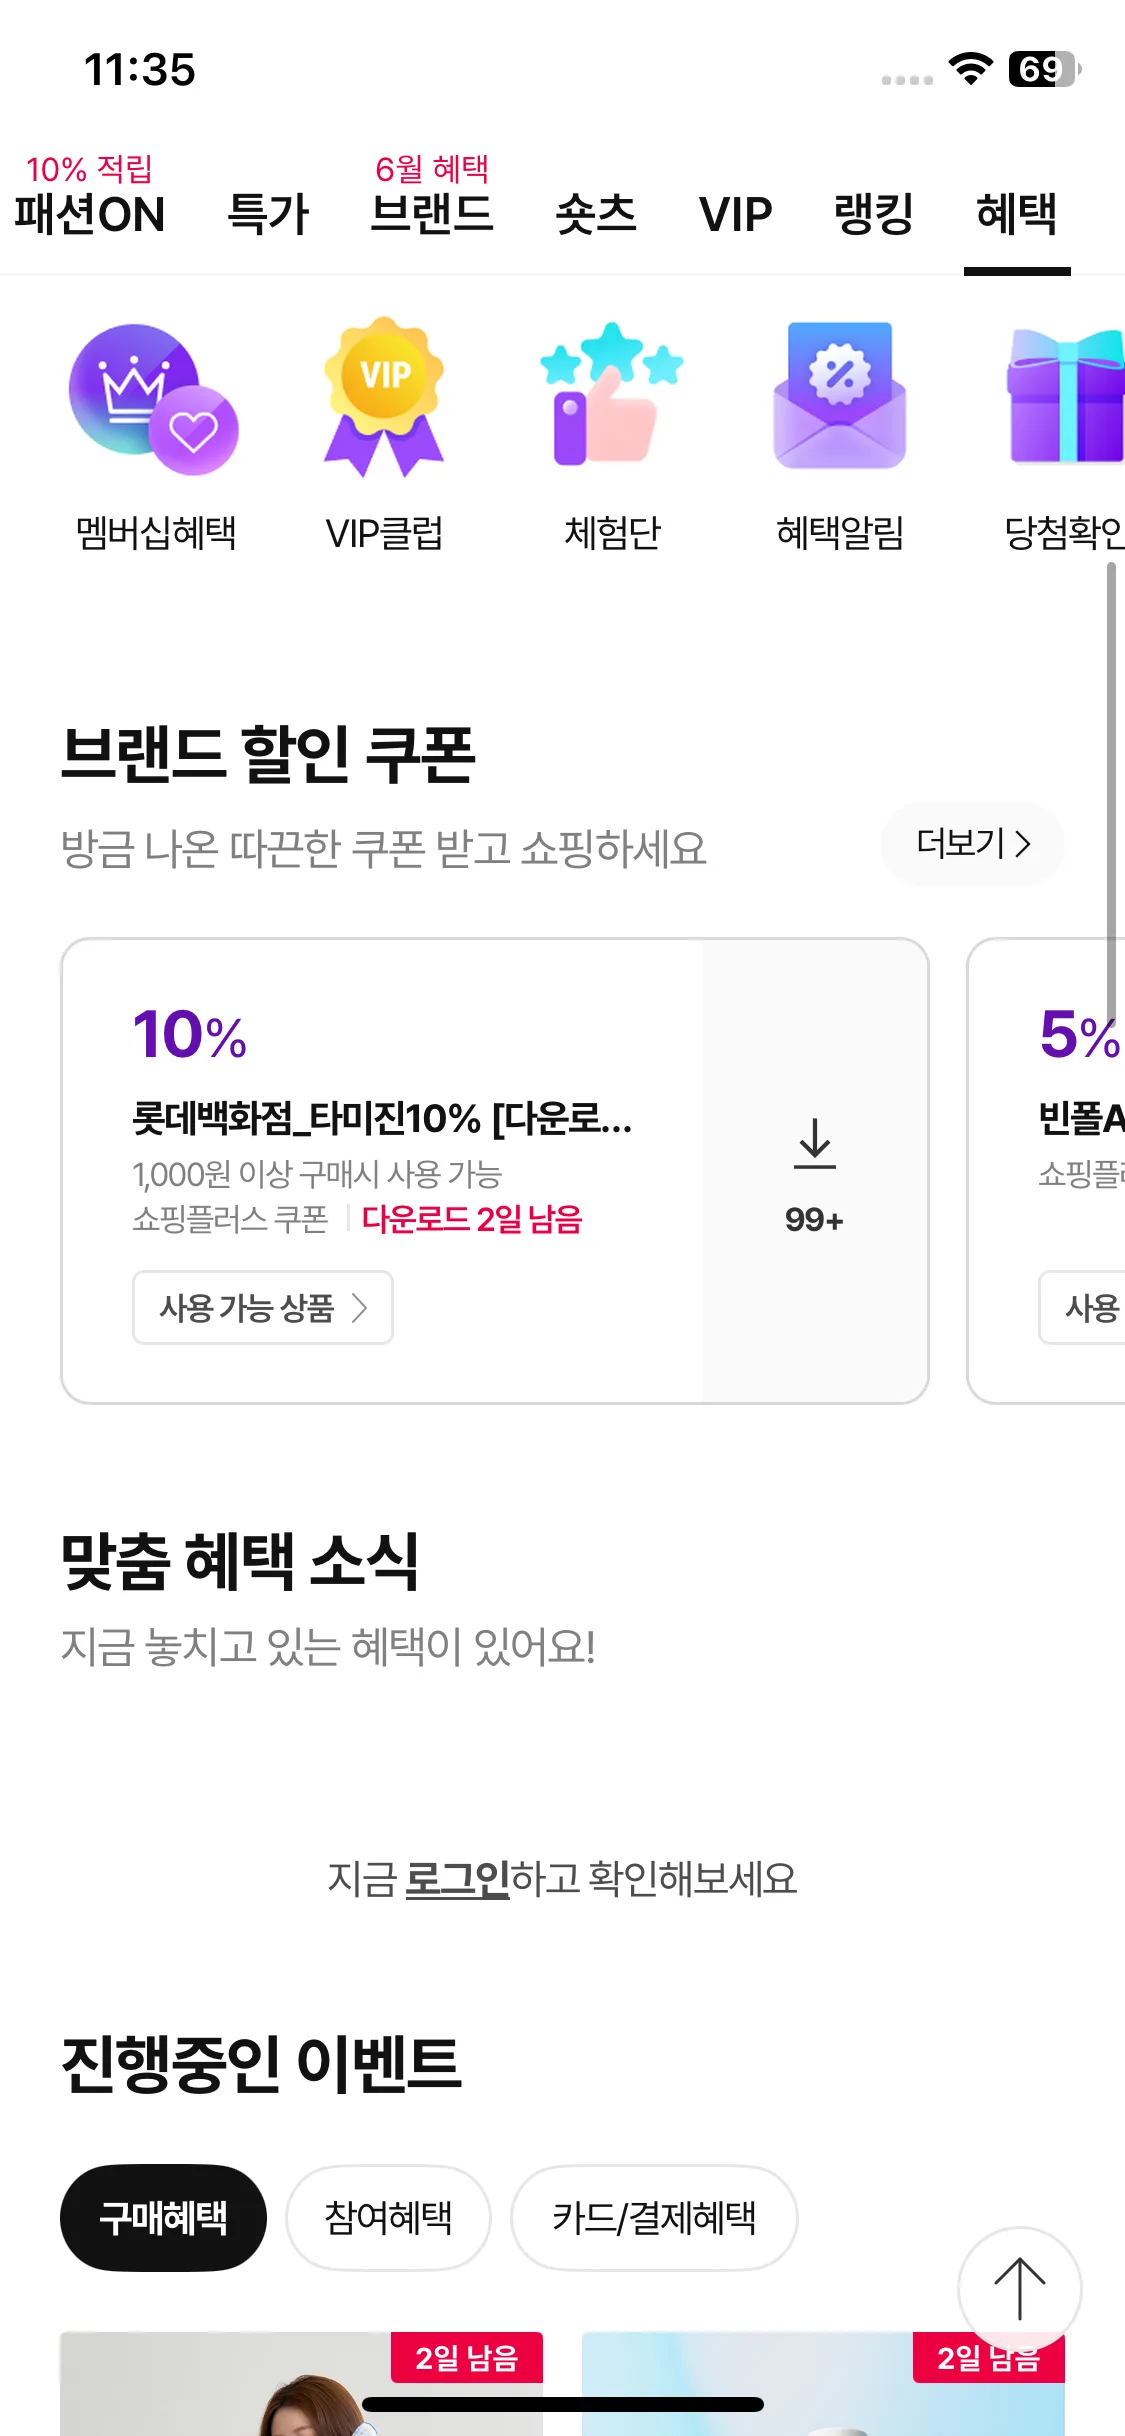The image size is (1125, 2436).
Task: Open 사용 가능 상품 chevron button
Action: tap(263, 1307)
